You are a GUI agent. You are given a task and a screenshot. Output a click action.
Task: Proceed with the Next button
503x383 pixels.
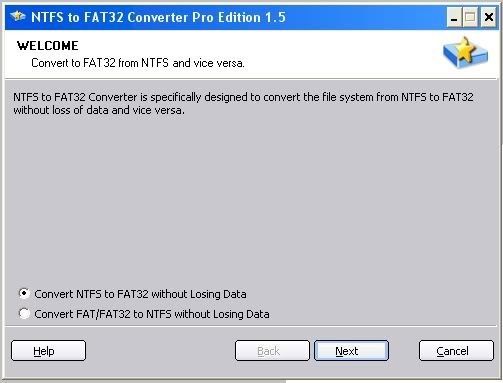pos(351,351)
